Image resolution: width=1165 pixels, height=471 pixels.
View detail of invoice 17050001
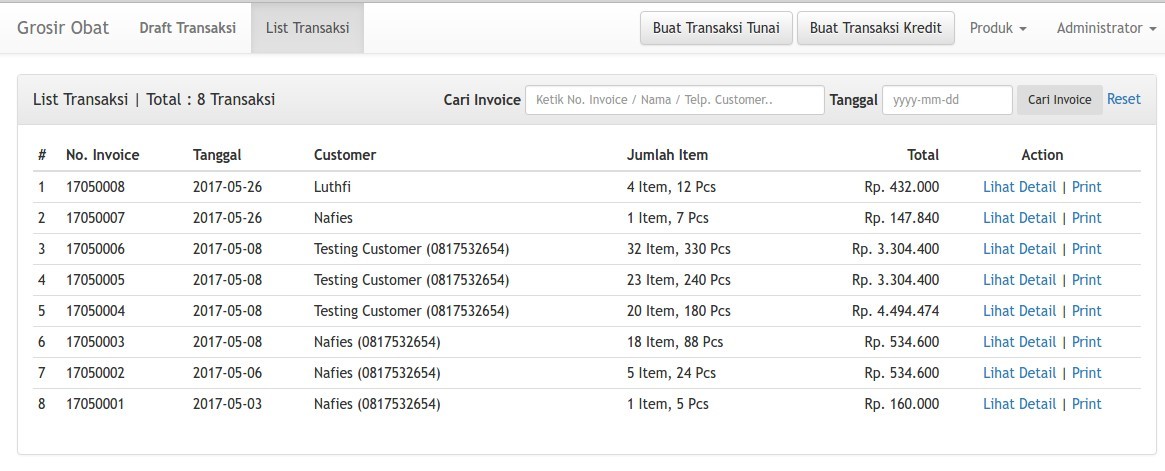[1019, 404]
